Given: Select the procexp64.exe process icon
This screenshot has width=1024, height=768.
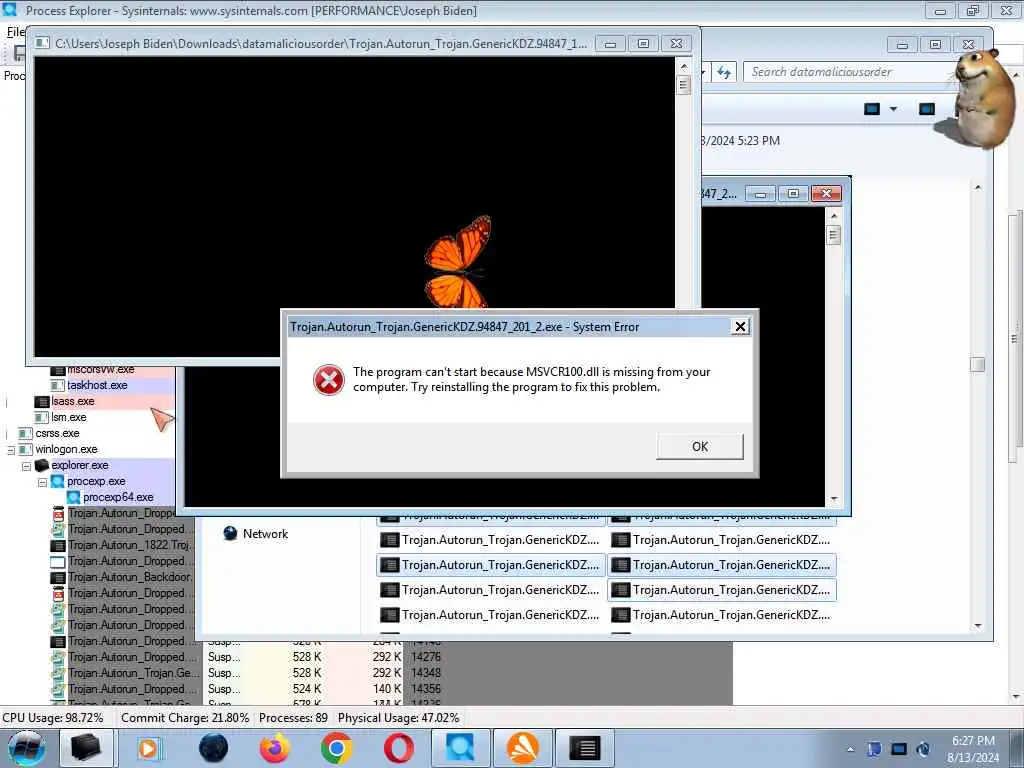Looking at the screenshot, I should tap(74, 498).
